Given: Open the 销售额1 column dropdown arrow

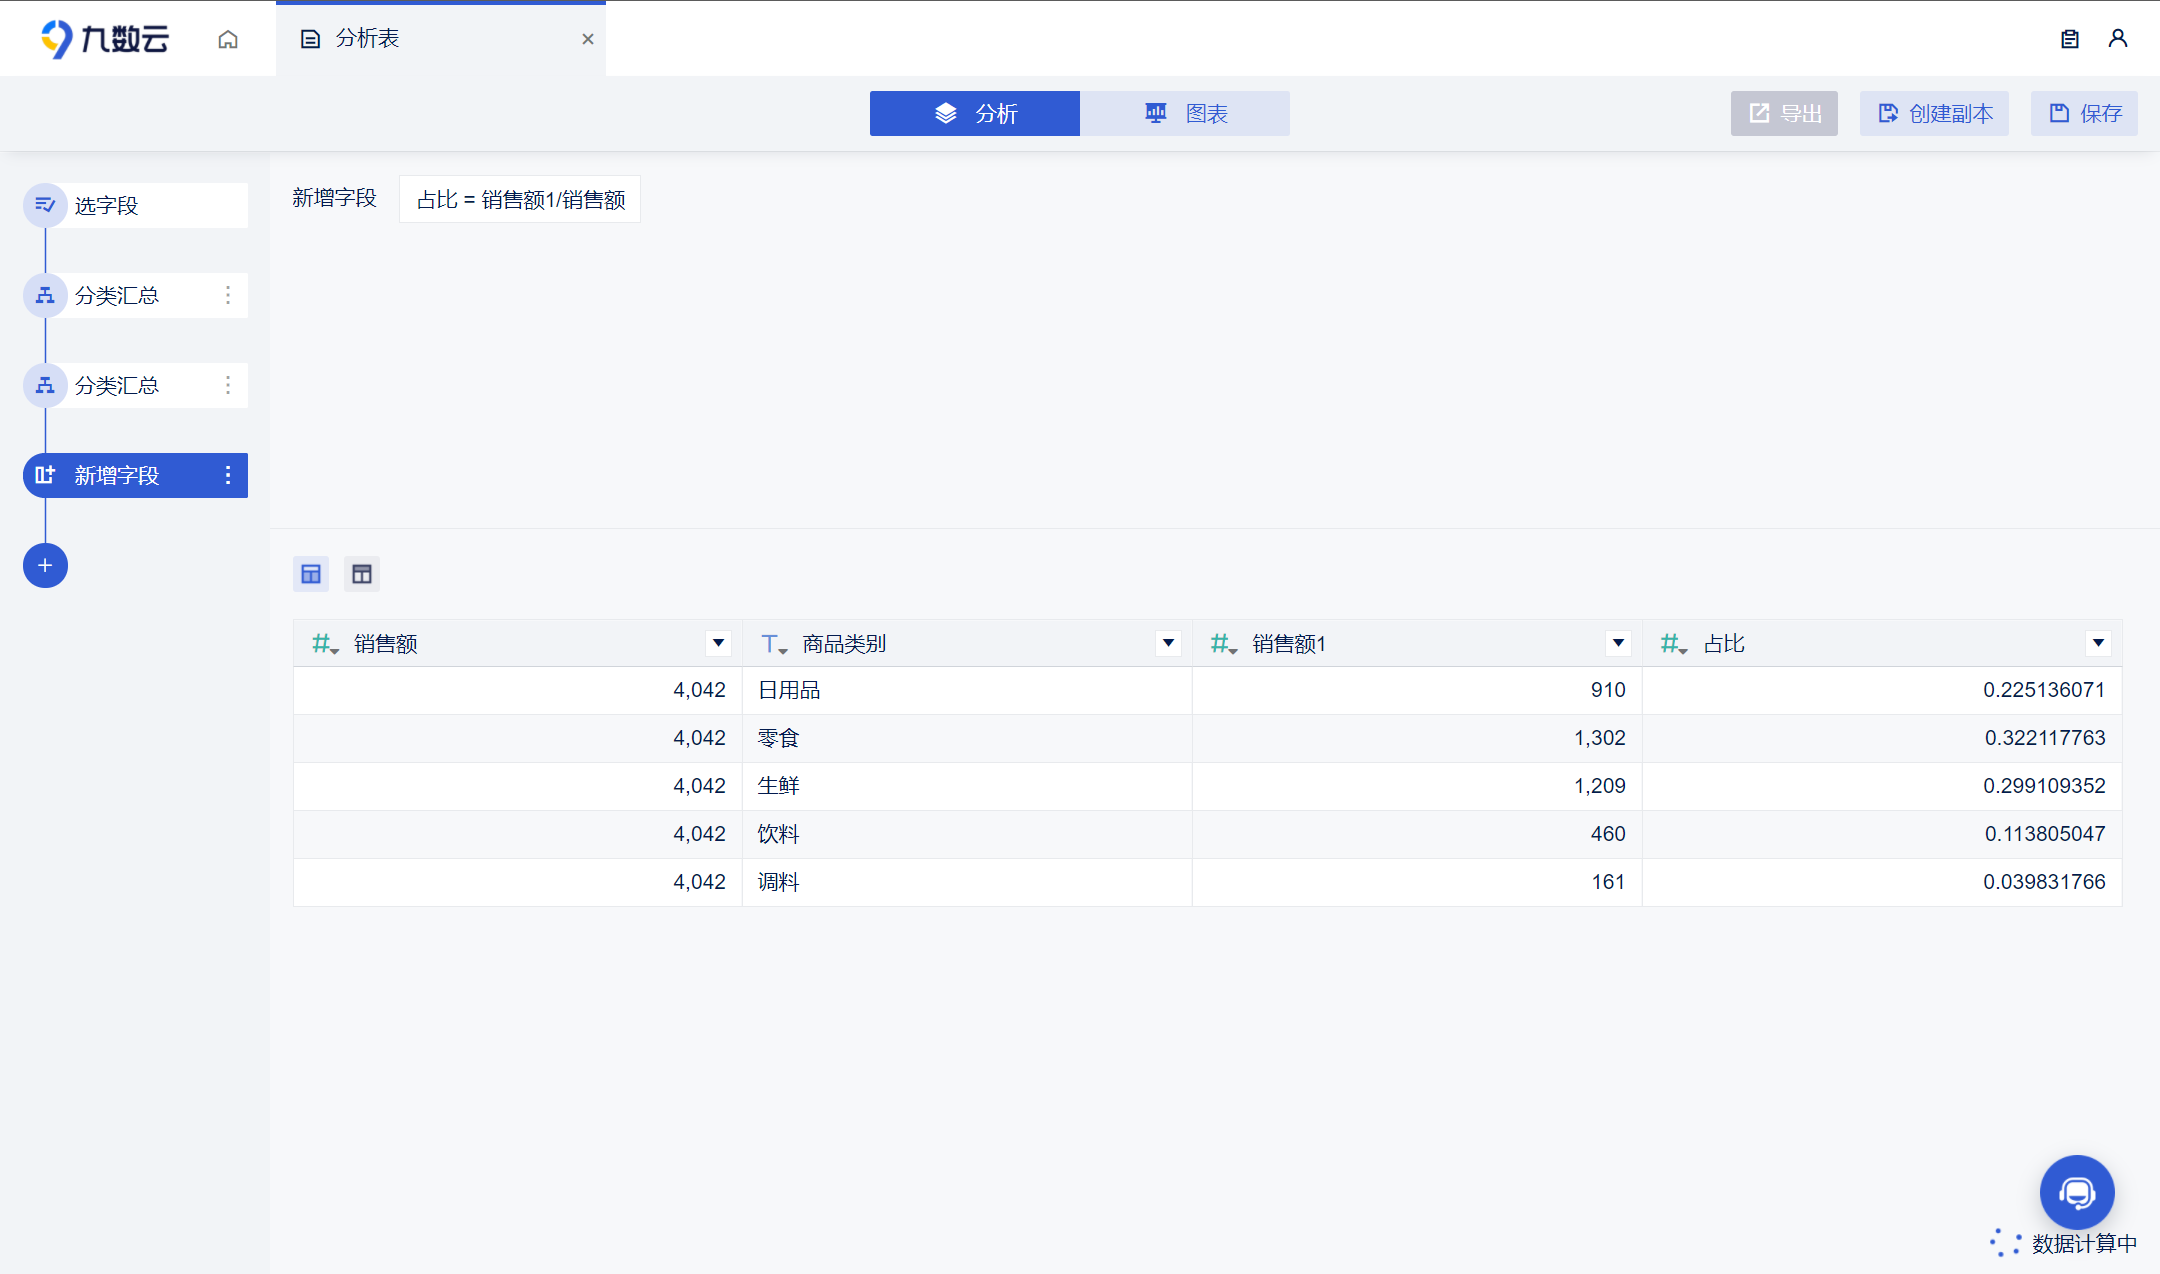Looking at the screenshot, I should point(1618,643).
